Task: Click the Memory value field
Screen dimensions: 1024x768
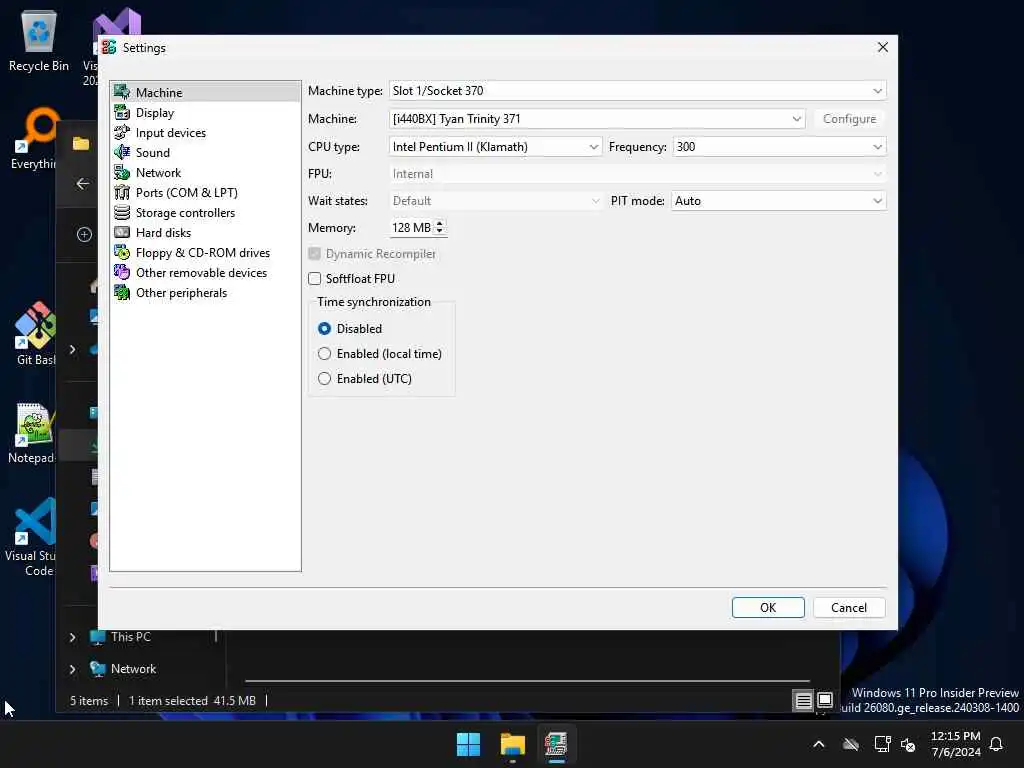Action: pos(411,228)
